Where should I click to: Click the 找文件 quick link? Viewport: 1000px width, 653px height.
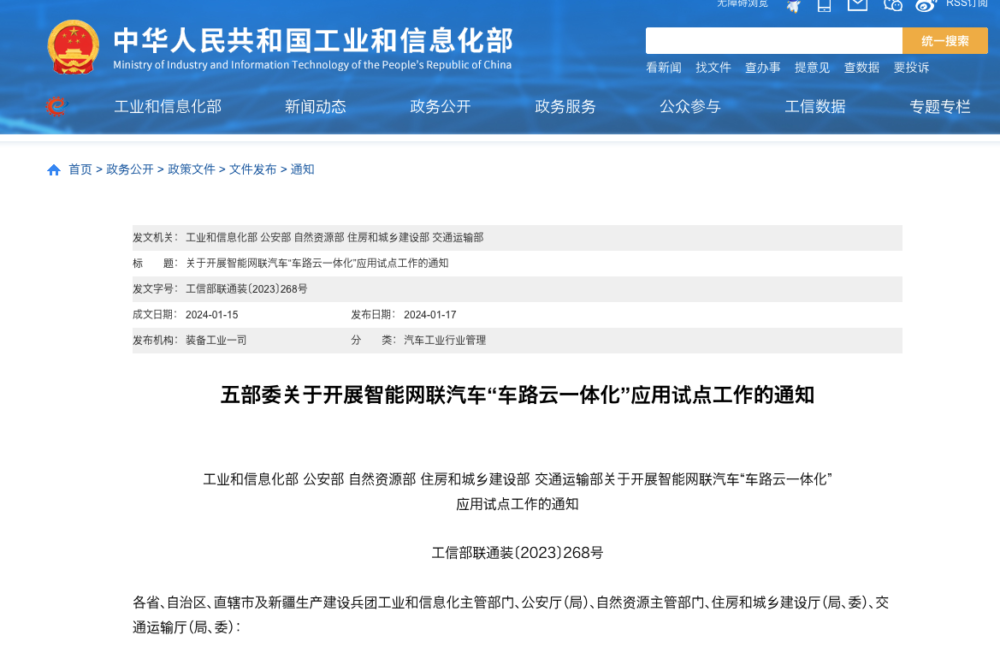[x=713, y=68]
